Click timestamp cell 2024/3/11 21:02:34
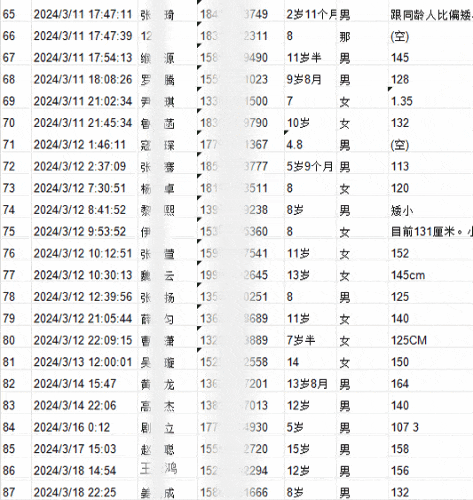 point(84,101)
